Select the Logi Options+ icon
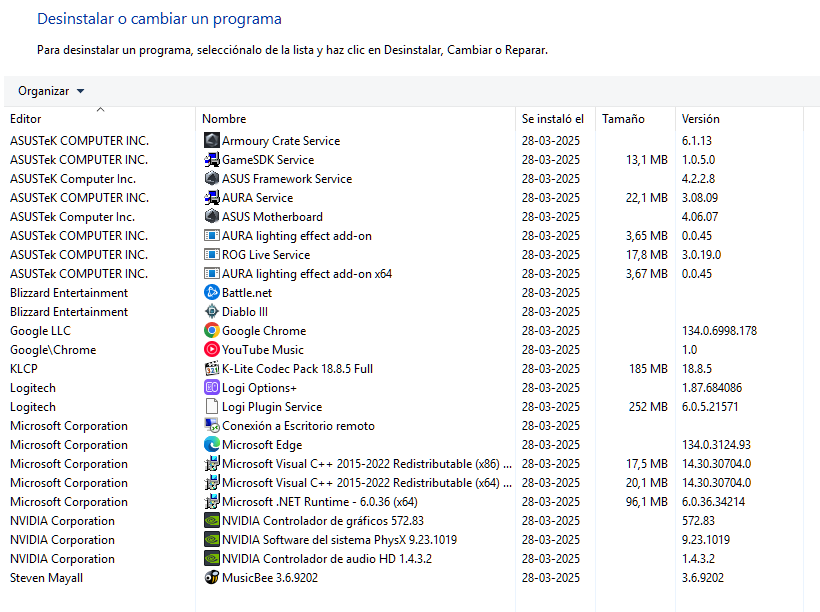The width and height of the screenshot is (820, 612). [x=212, y=388]
